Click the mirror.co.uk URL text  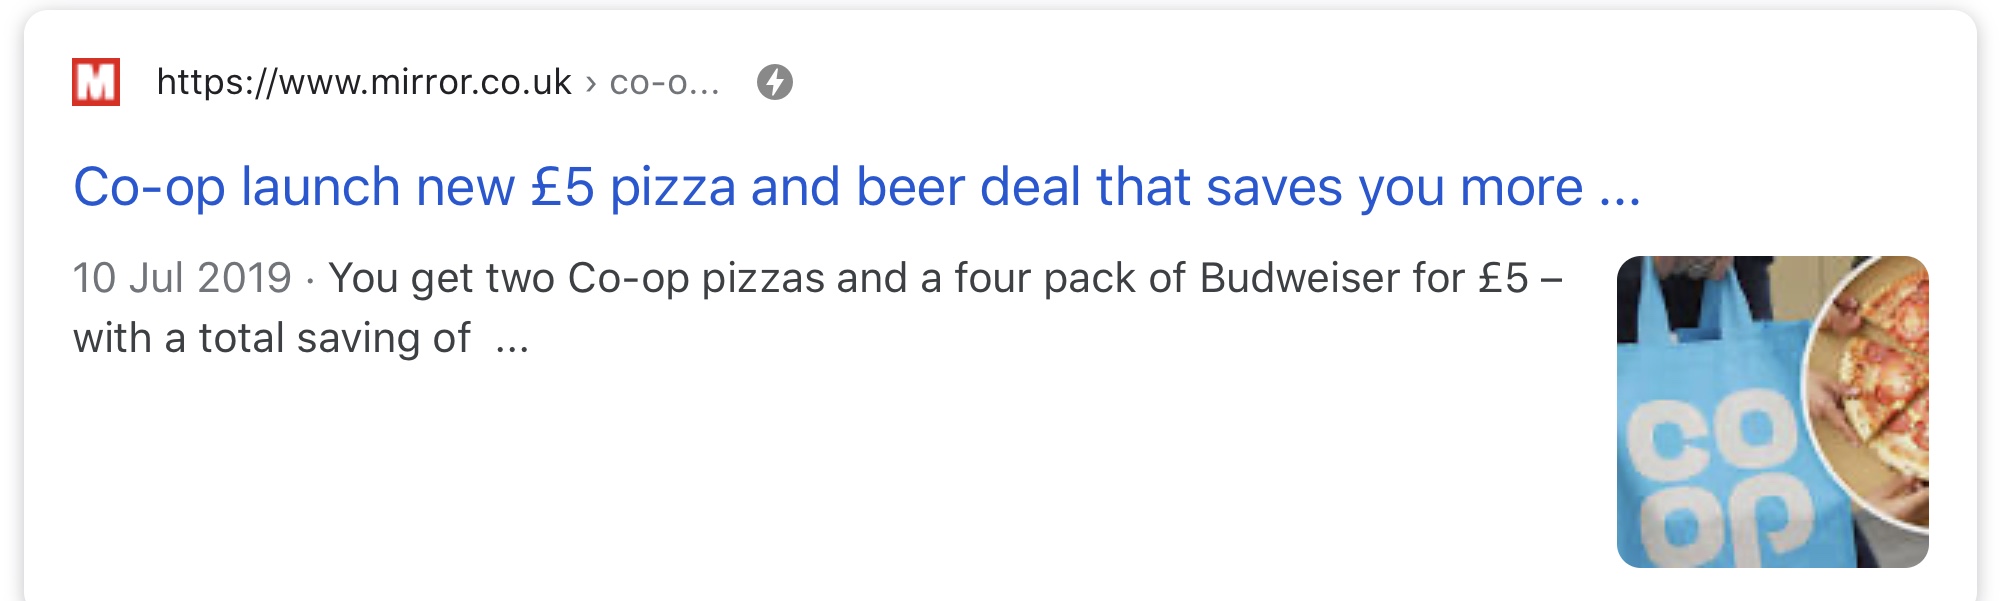[364, 82]
